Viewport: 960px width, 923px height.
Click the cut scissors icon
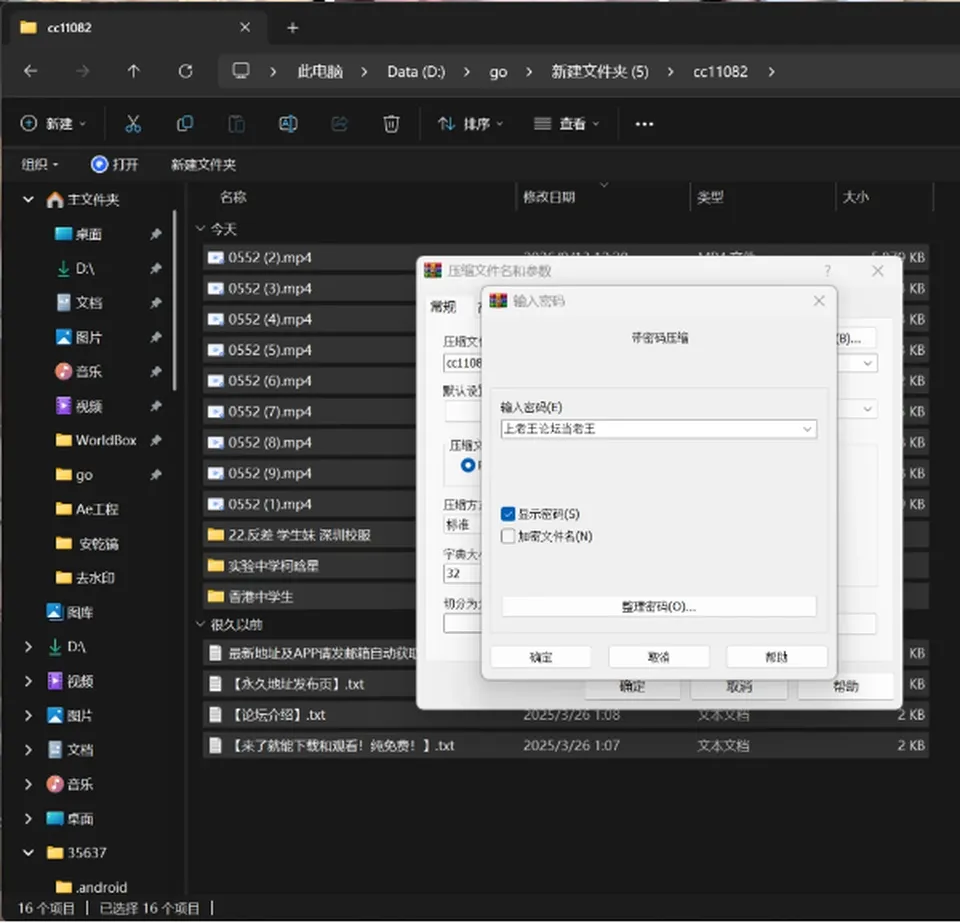click(x=133, y=124)
